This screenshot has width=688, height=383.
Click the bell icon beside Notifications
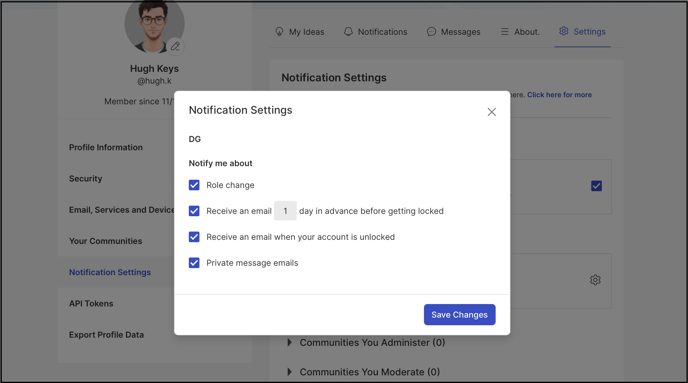pos(348,32)
